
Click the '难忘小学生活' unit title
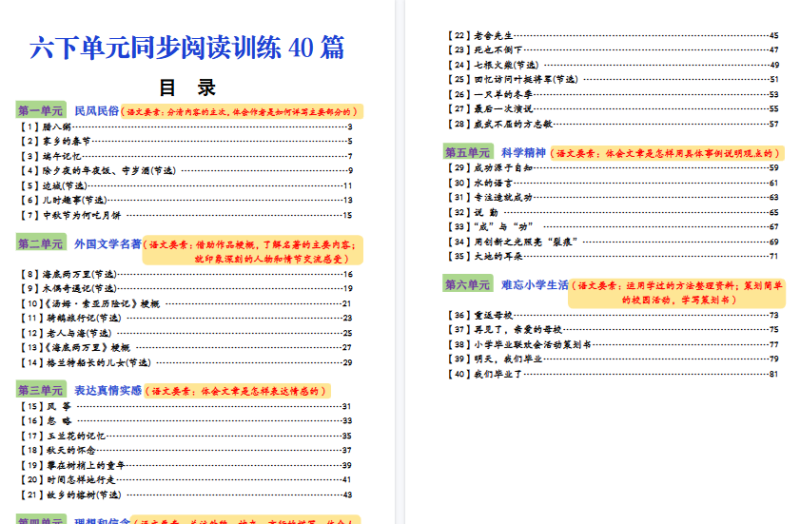coord(535,285)
